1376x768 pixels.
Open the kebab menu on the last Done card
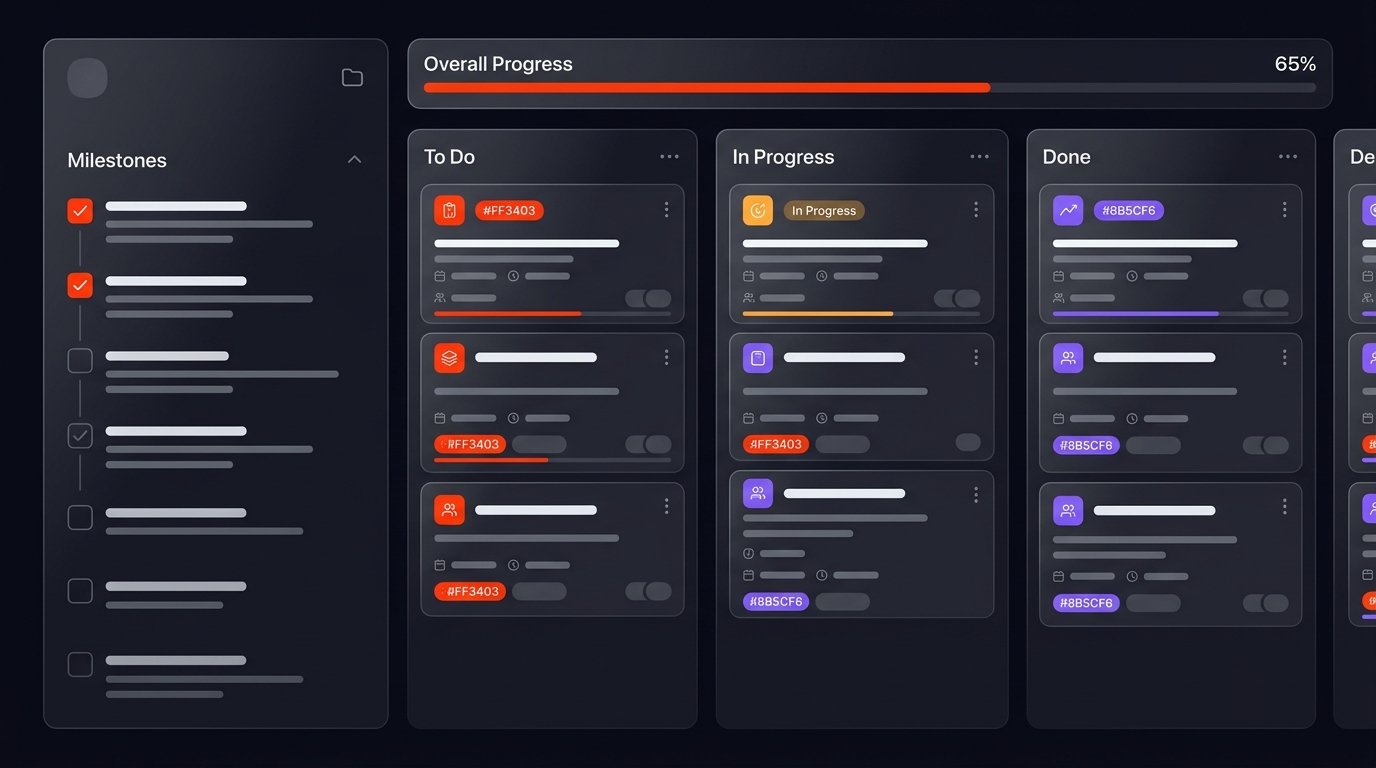(x=1285, y=507)
